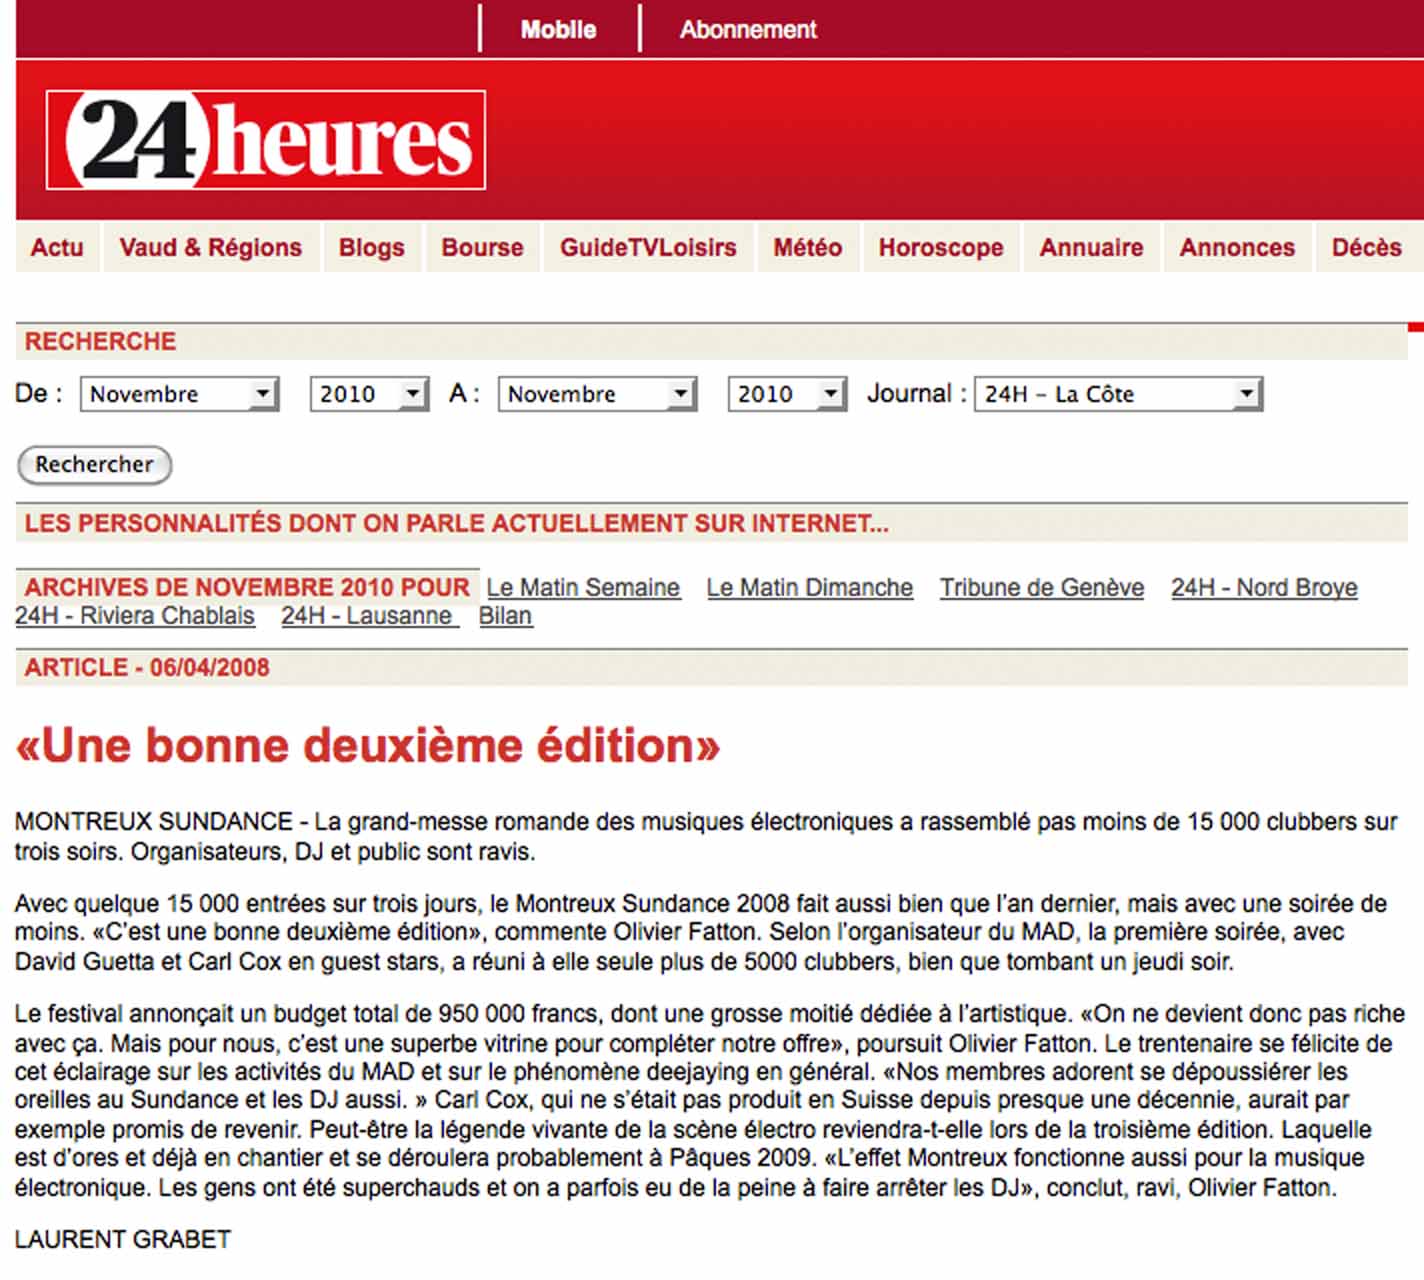Open 24H - Riviera Chablais archives link
Screen dimensions: 1424x1280
pyautogui.click(x=135, y=616)
